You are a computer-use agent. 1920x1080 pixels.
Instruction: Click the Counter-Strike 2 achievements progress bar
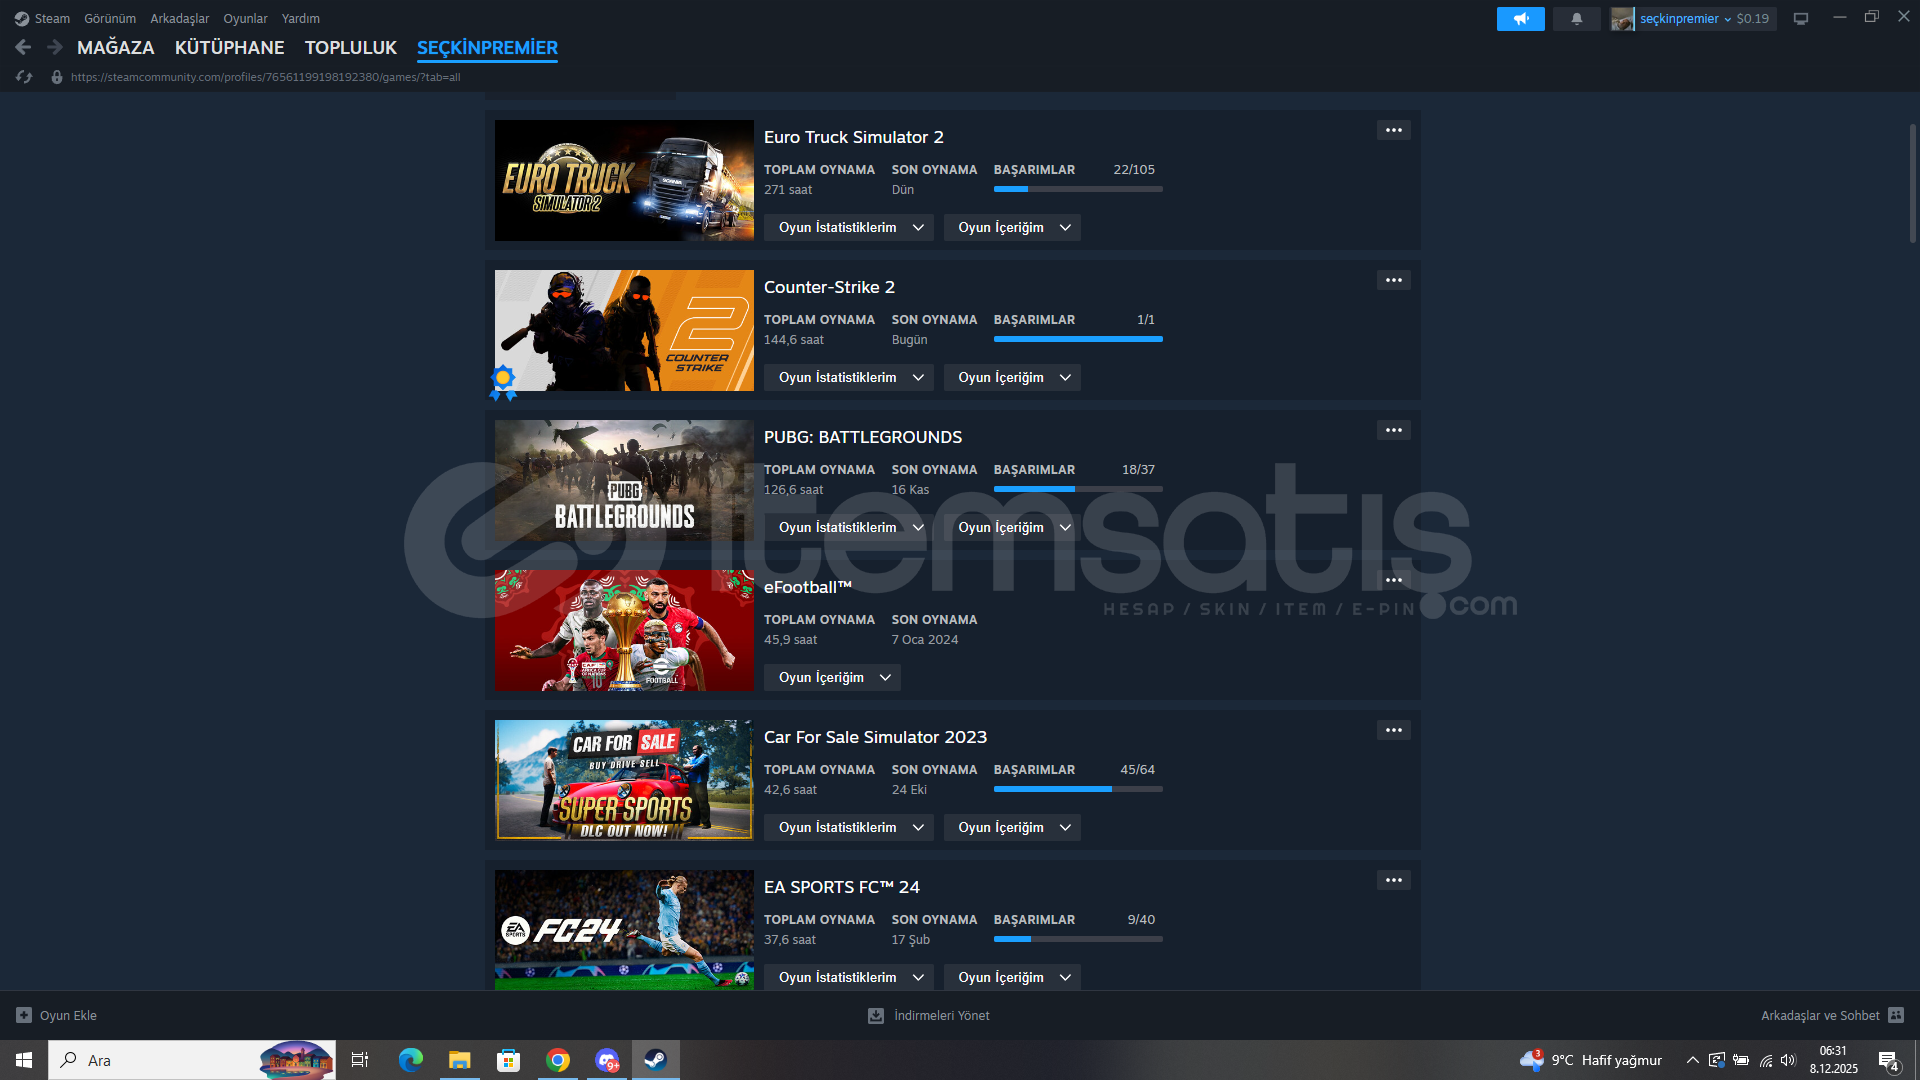[1077, 340]
